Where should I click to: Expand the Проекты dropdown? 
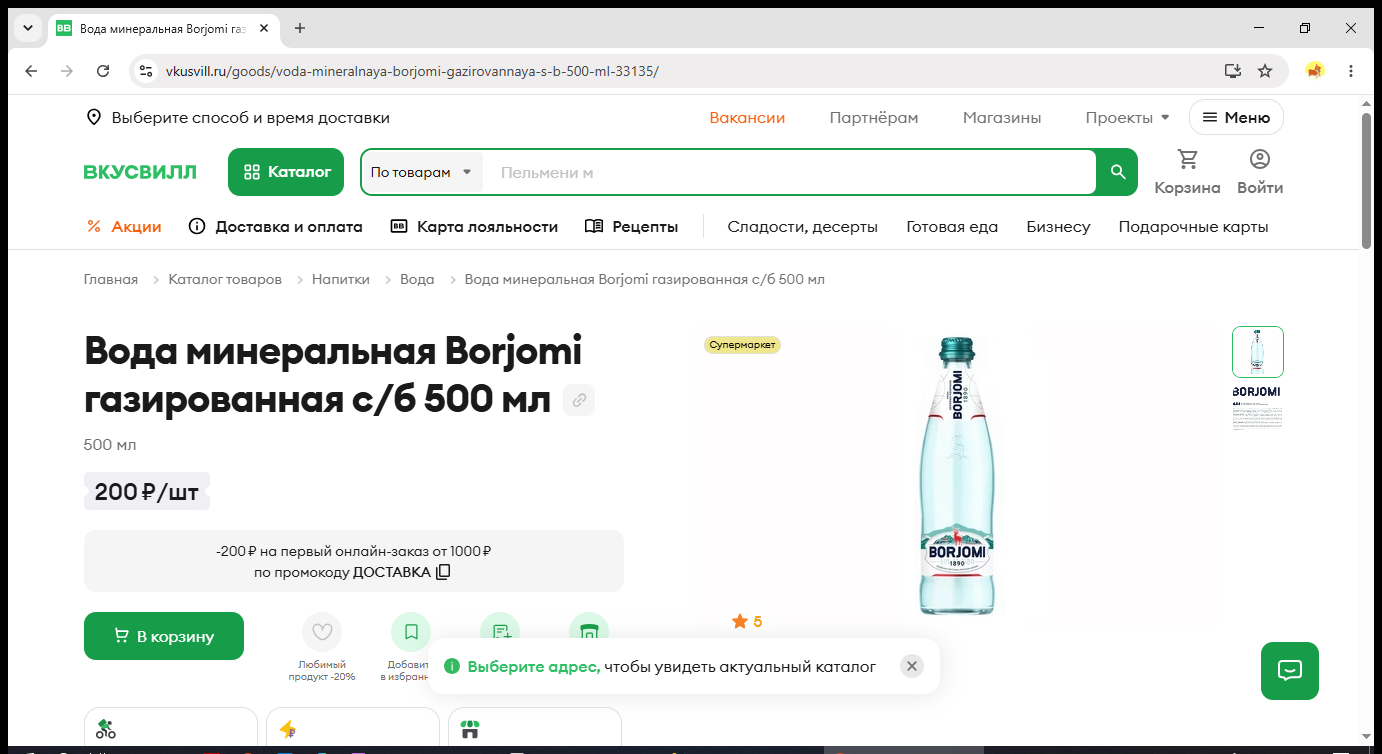click(x=1127, y=118)
